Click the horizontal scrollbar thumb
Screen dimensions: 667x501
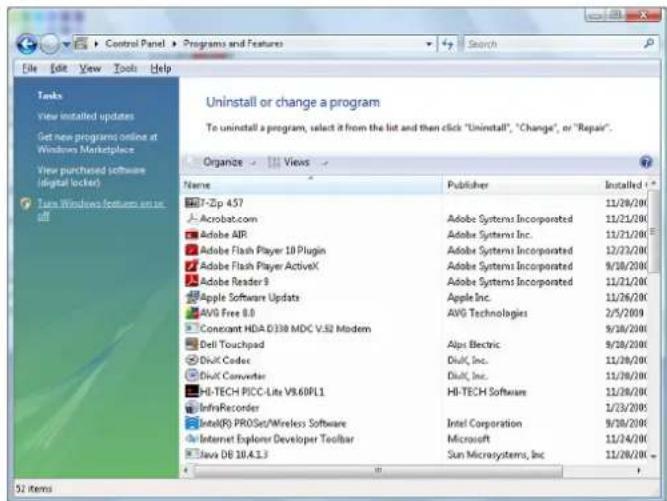pyautogui.click(x=378, y=470)
